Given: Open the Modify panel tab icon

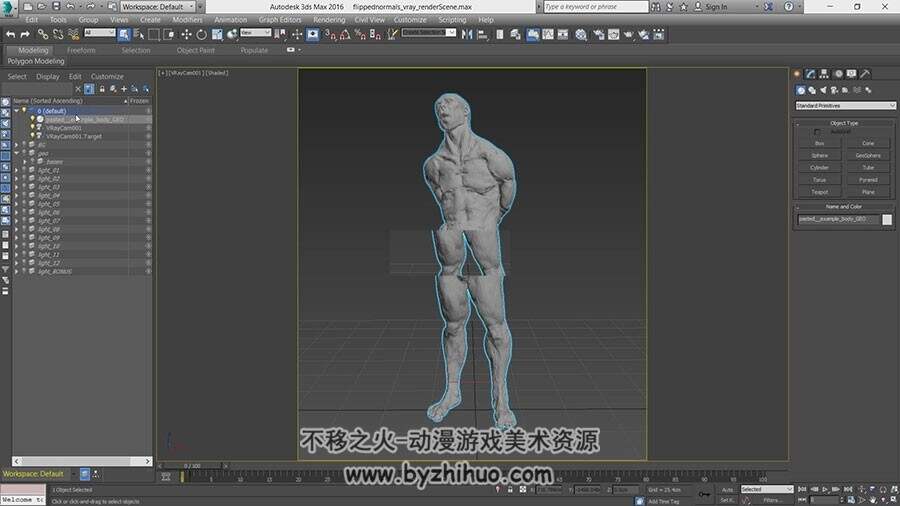Looking at the screenshot, I should pyautogui.click(x=810, y=73).
